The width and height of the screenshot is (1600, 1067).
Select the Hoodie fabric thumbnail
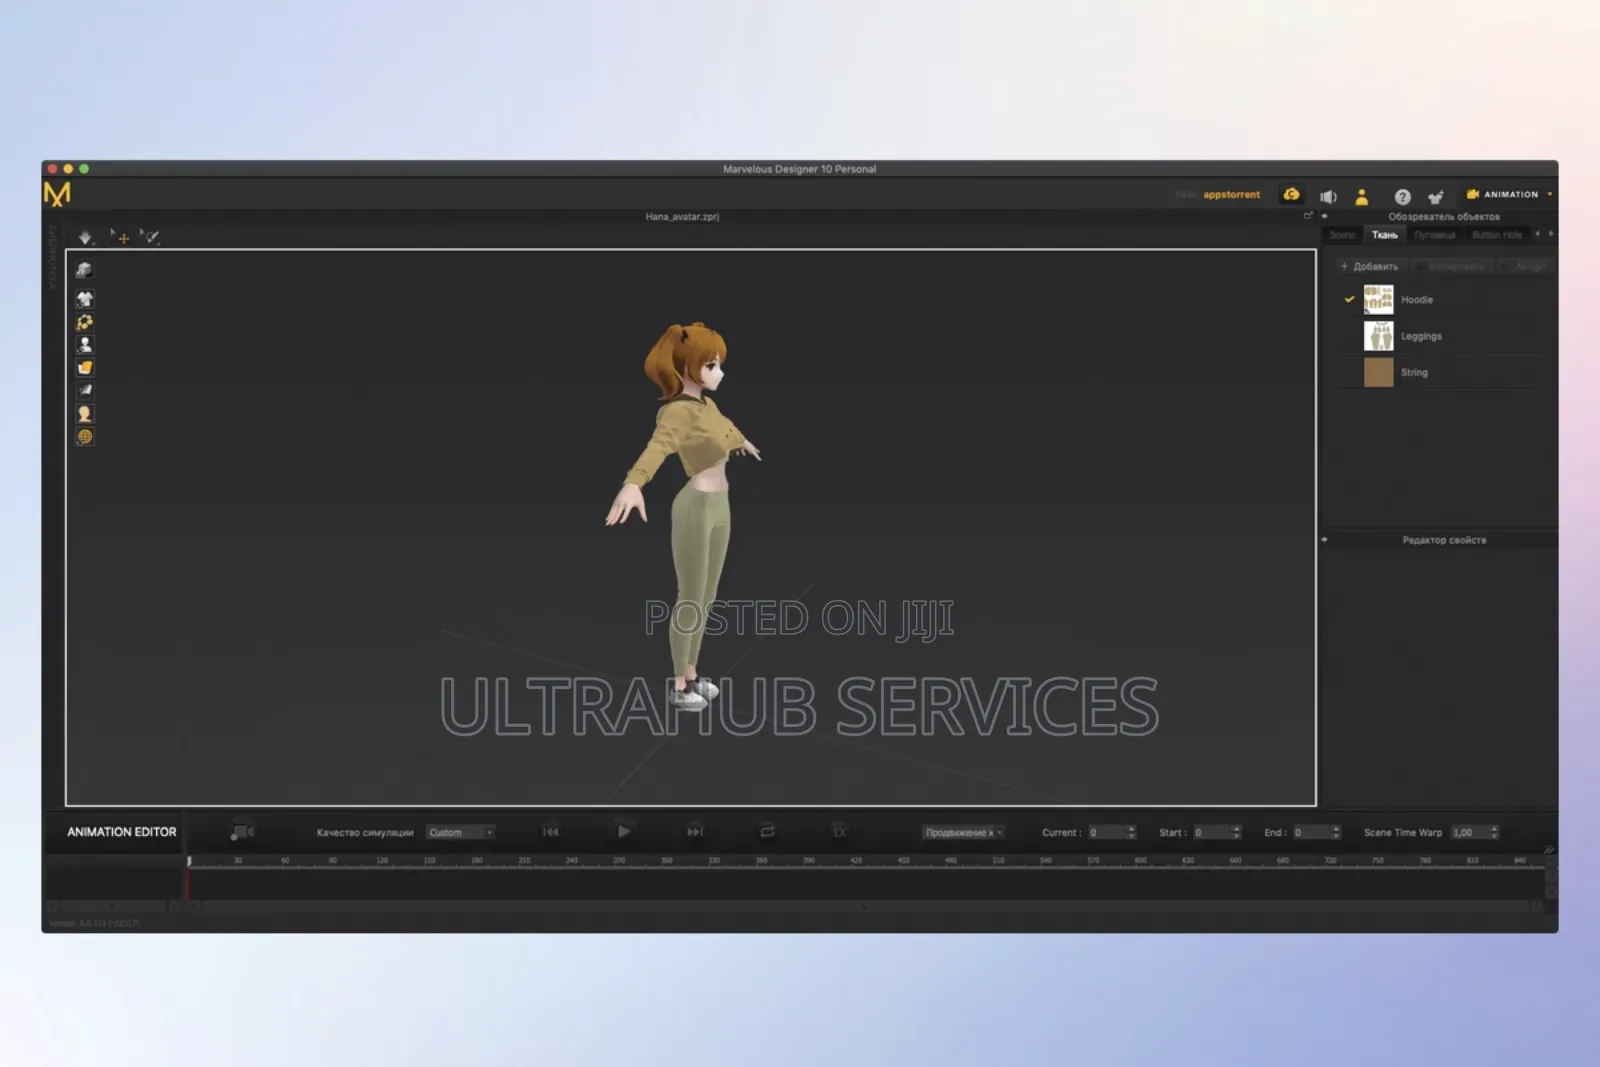point(1378,299)
